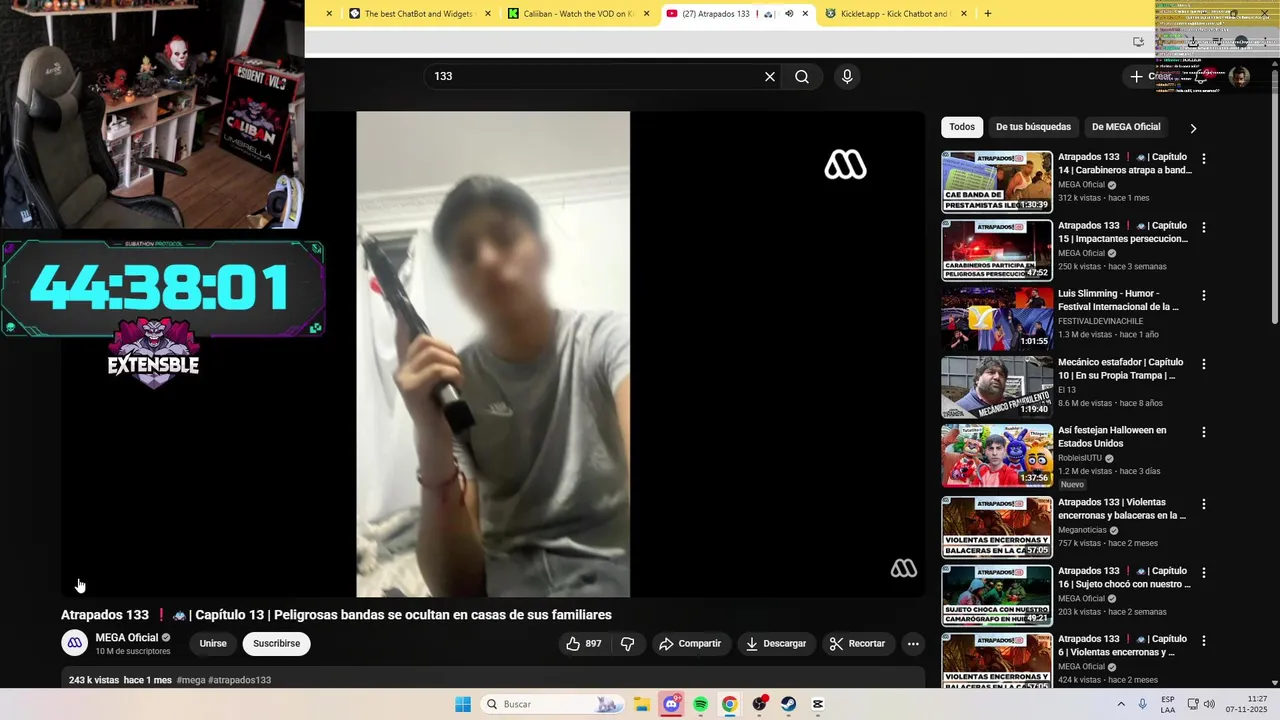
Task: Open the MEGA Oficial channel name link
Action: 127,638
